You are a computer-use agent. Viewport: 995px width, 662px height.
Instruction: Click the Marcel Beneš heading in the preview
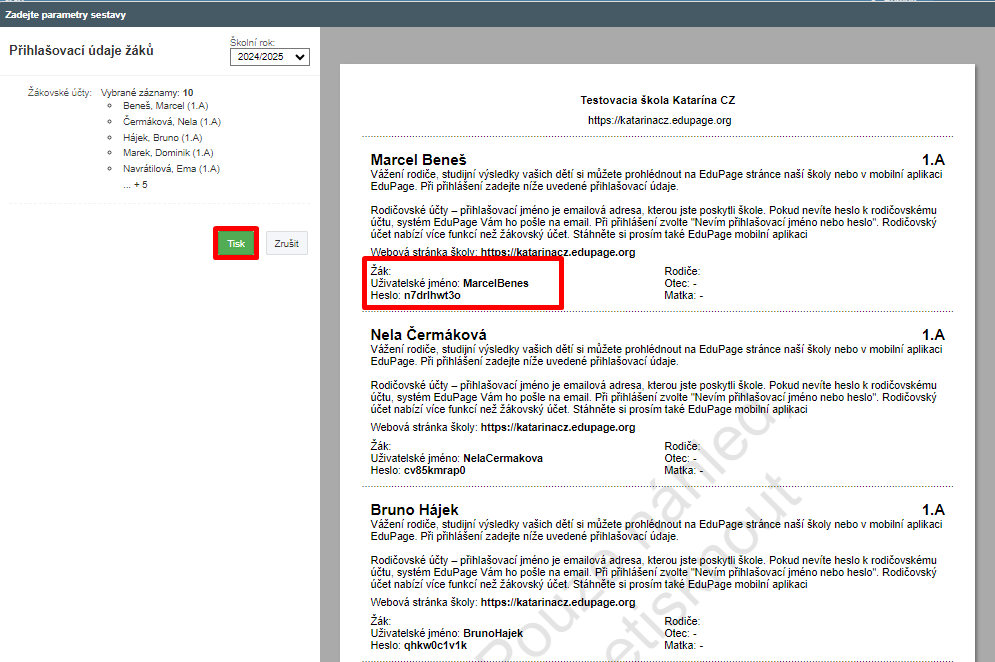[418, 160]
